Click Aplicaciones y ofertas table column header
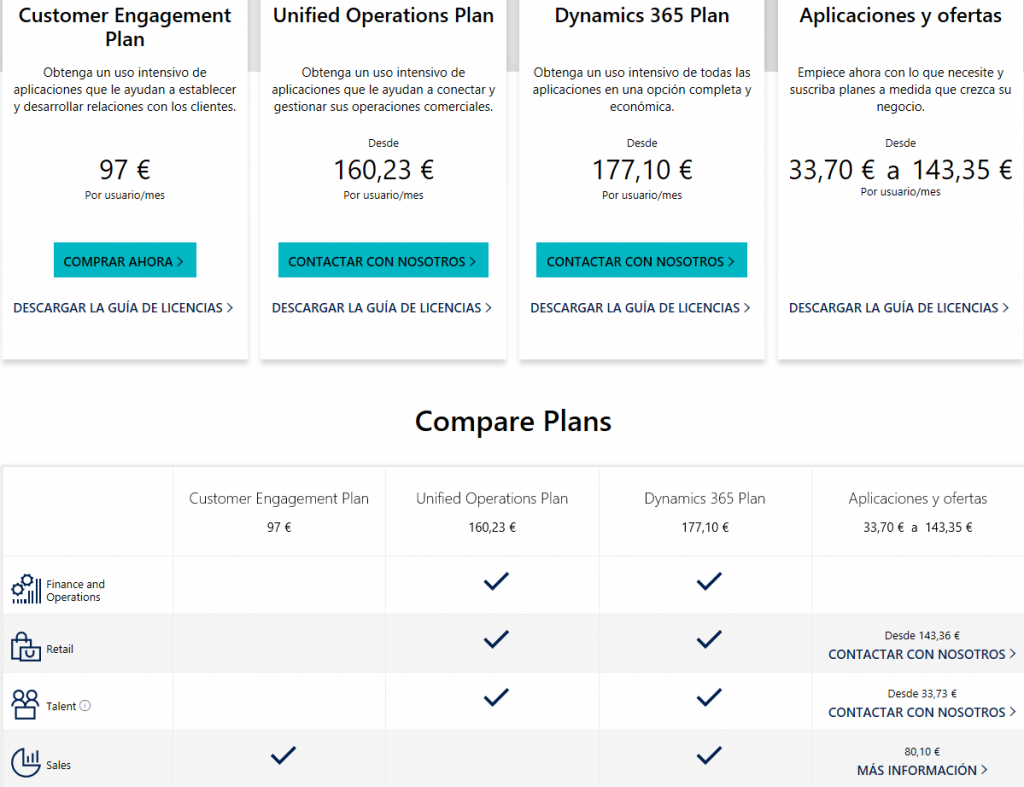This screenshot has width=1024, height=787. click(x=918, y=498)
